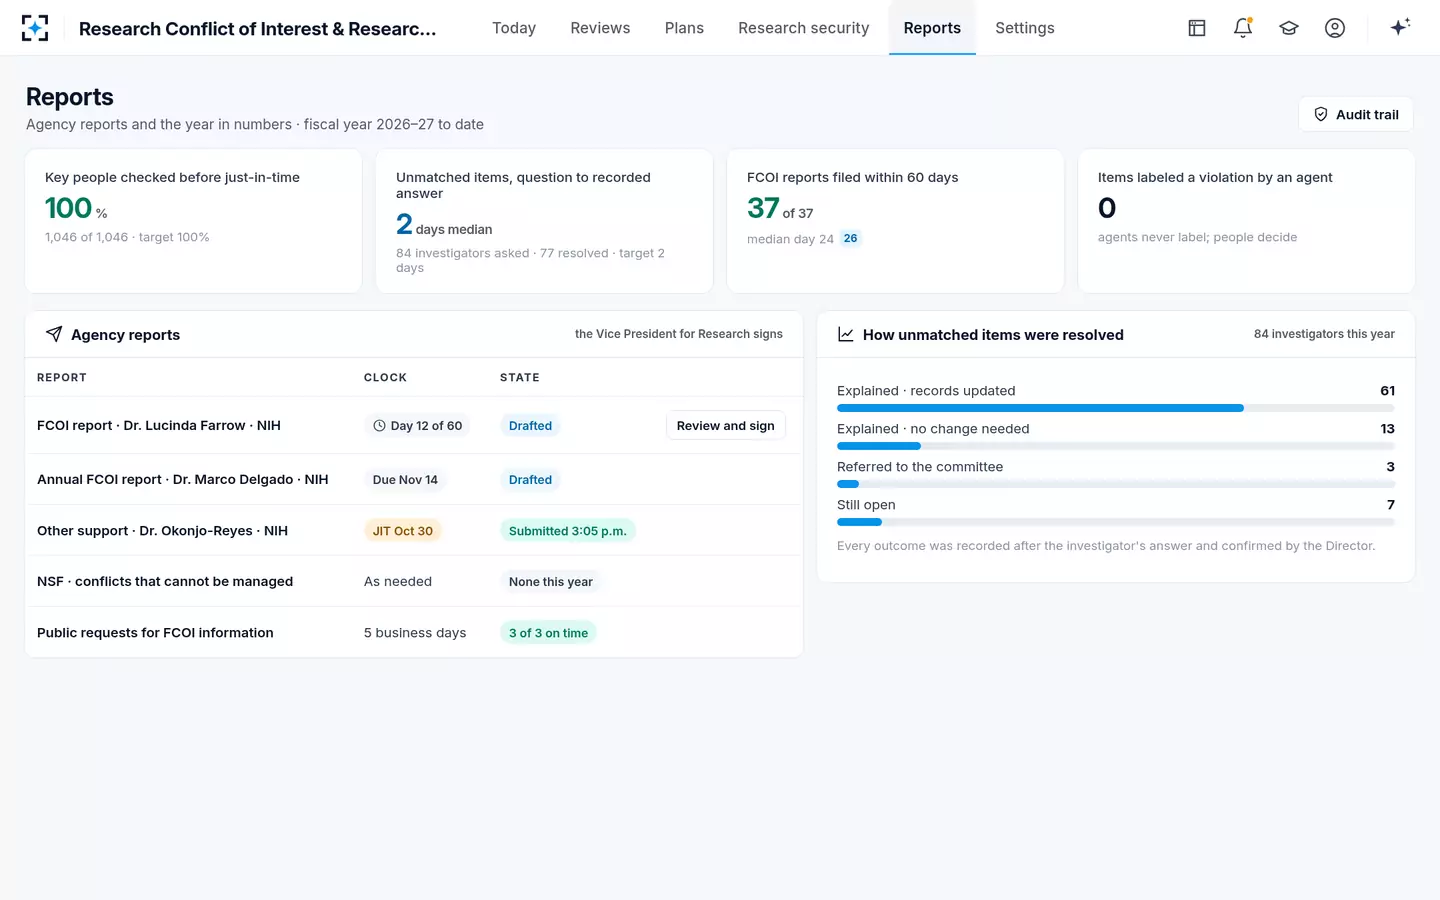
Task: Select the Reports tab
Action: pyautogui.click(x=932, y=28)
